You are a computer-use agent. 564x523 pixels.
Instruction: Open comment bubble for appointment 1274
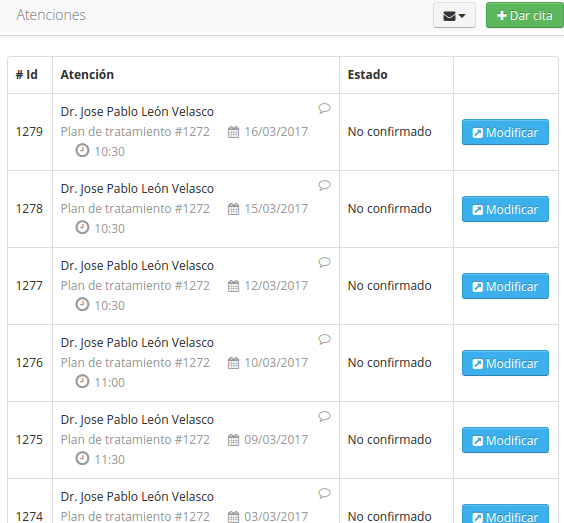click(x=324, y=493)
